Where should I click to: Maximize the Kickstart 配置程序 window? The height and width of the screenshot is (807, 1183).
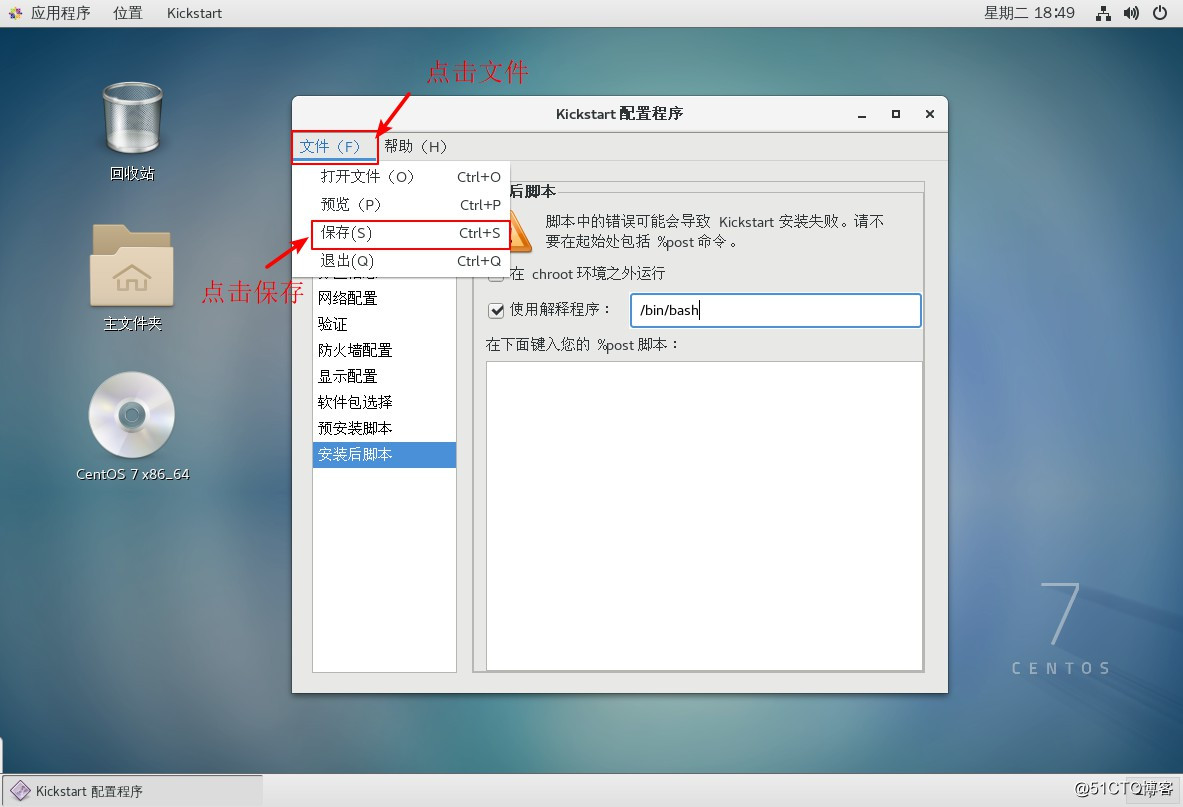pyautogui.click(x=896, y=114)
